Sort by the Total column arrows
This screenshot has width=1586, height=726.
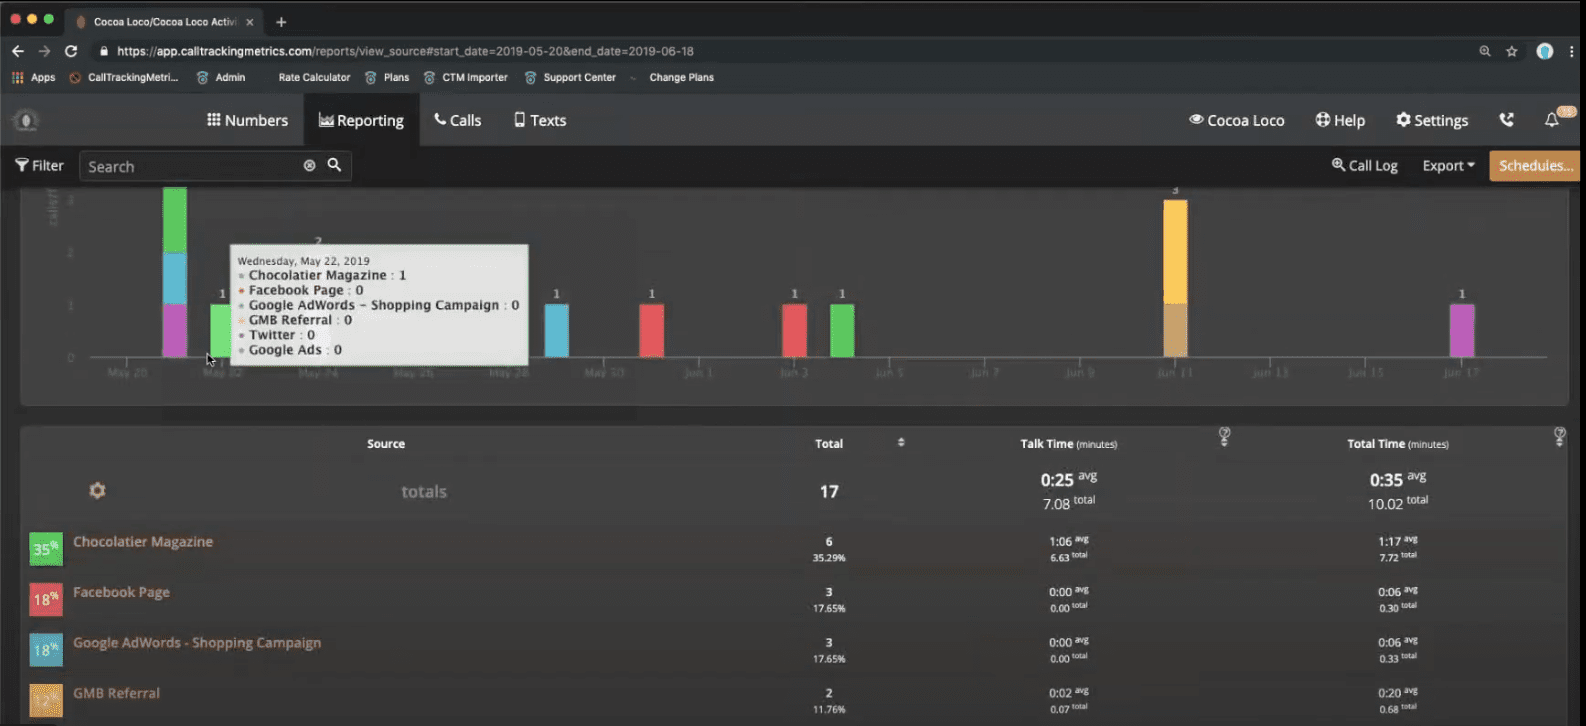pos(901,443)
